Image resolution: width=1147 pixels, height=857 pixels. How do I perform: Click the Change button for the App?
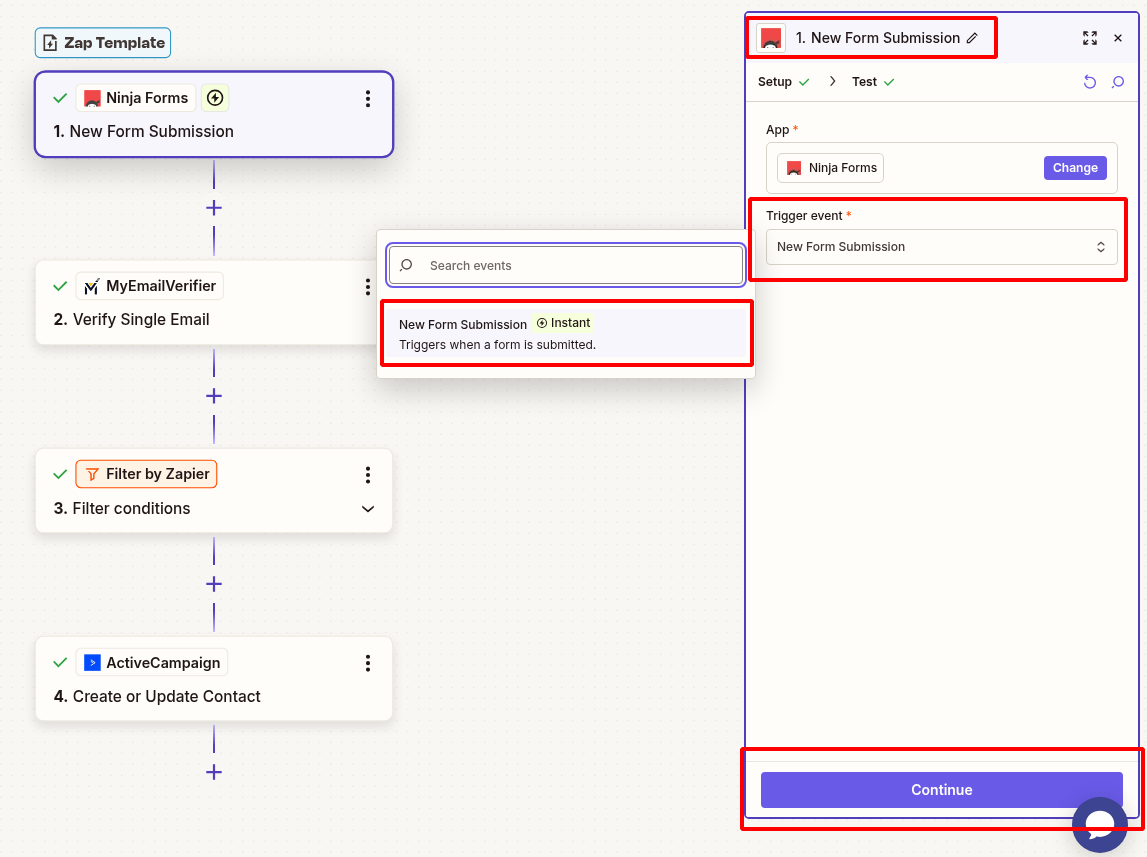(1074, 167)
